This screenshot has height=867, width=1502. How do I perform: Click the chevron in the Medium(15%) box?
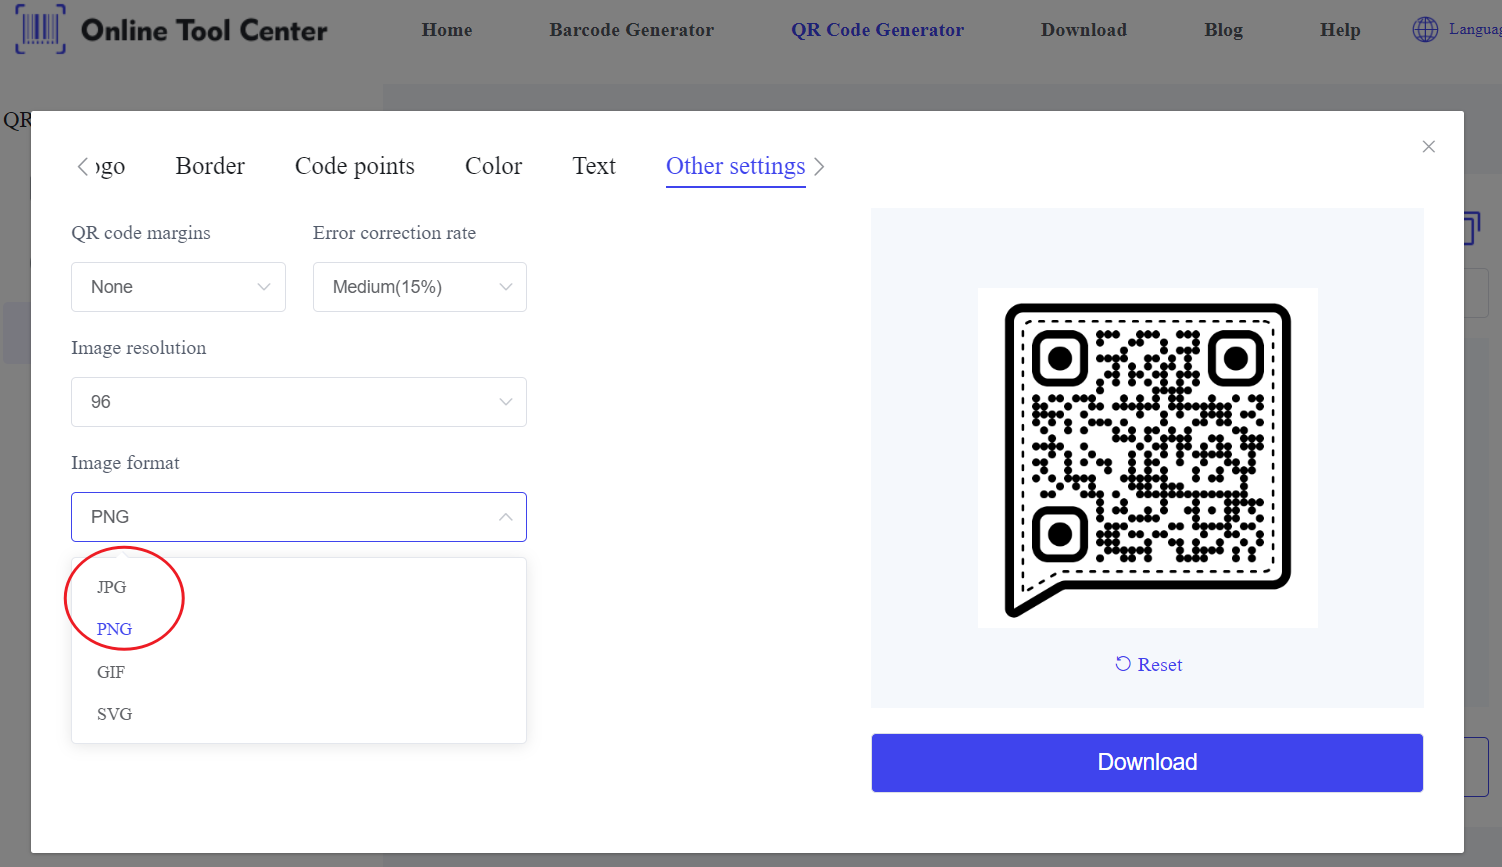tap(506, 287)
